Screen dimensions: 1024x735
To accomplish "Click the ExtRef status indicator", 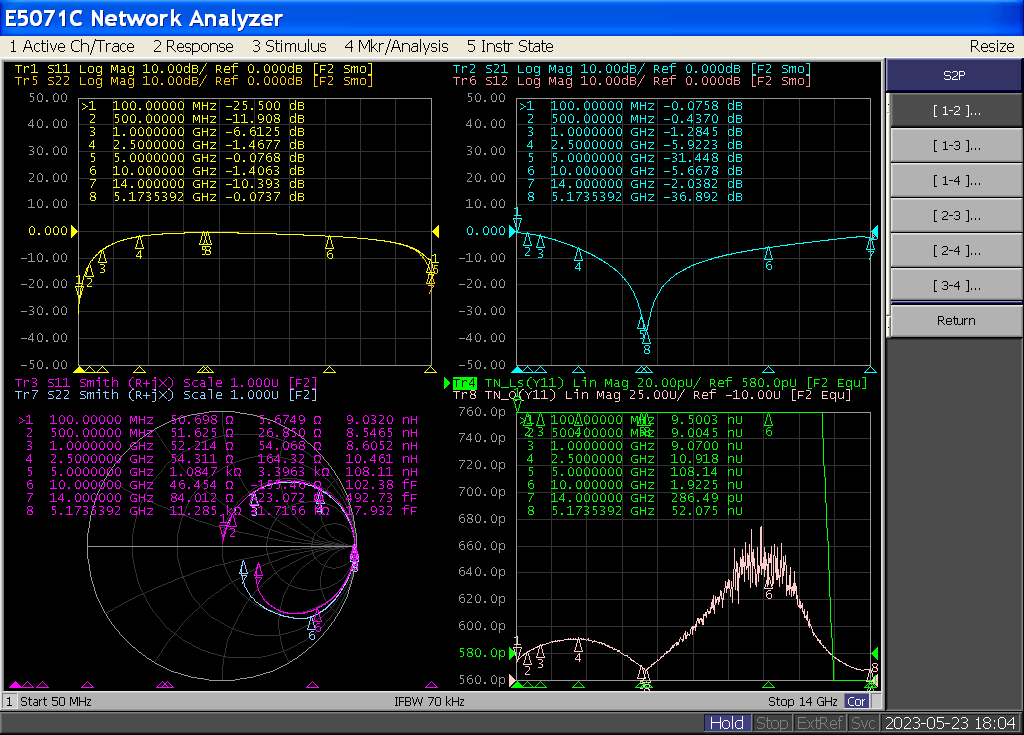I will [x=820, y=723].
